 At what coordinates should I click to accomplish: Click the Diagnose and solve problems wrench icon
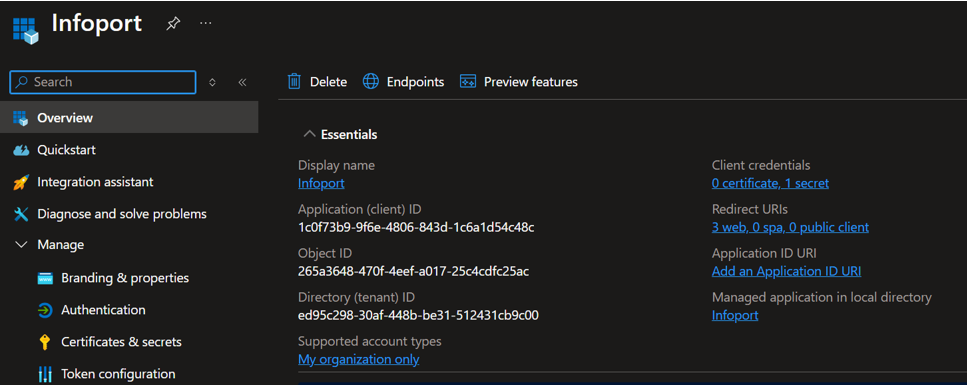click(x=21, y=214)
